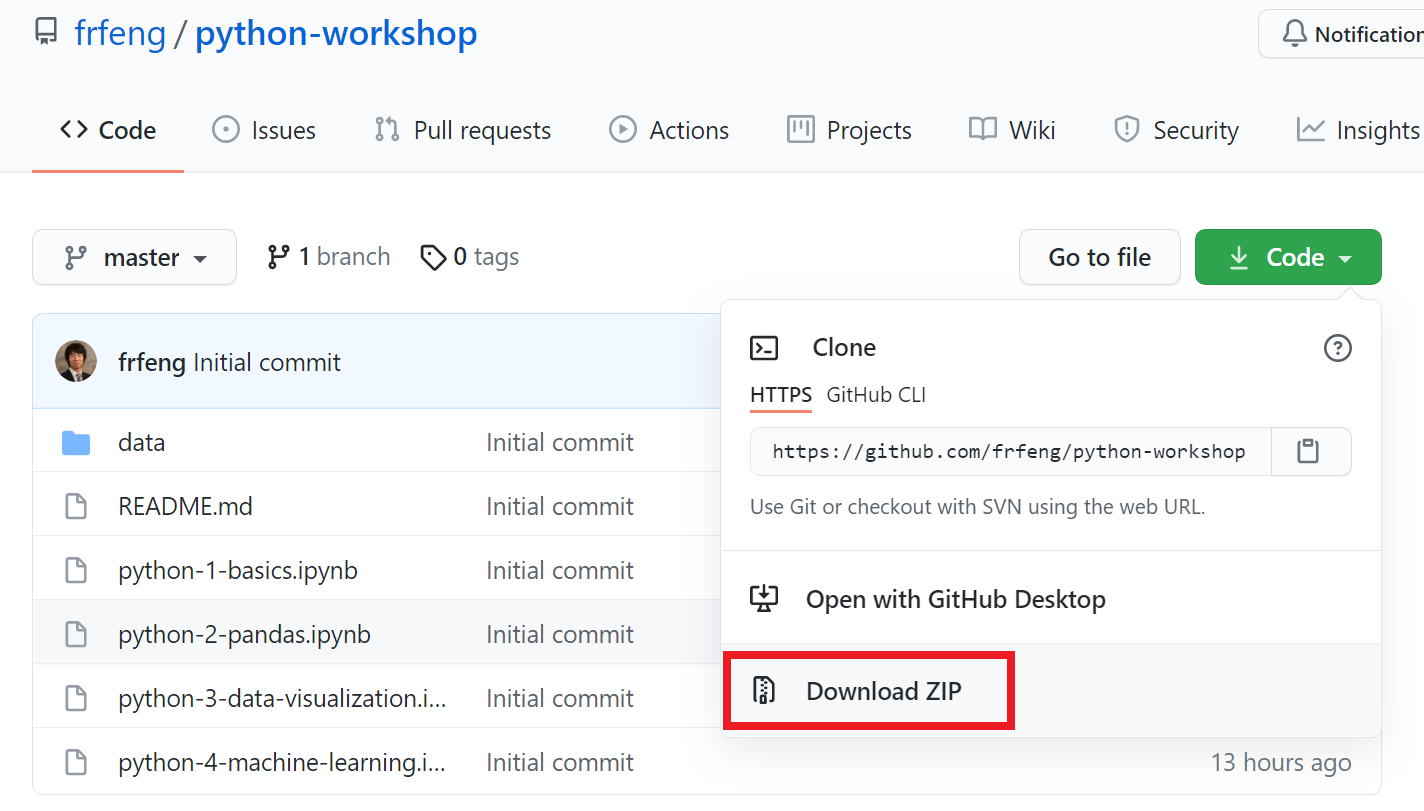1424x811 pixels.
Task: Open Initial commit link in python-4-machine-learning row
Action: coord(560,762)
